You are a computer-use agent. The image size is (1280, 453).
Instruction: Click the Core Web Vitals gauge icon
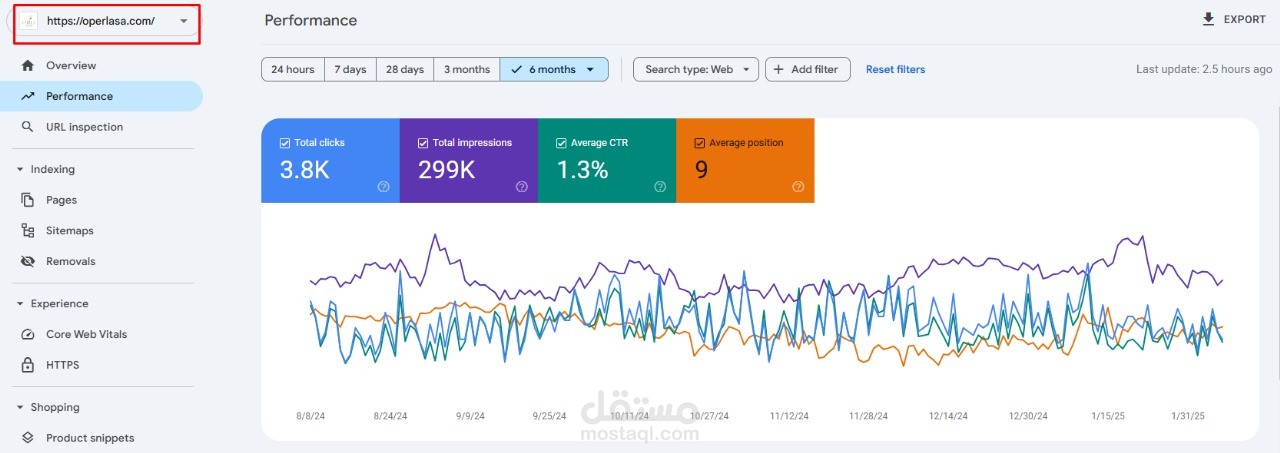[x=27, y=335]
